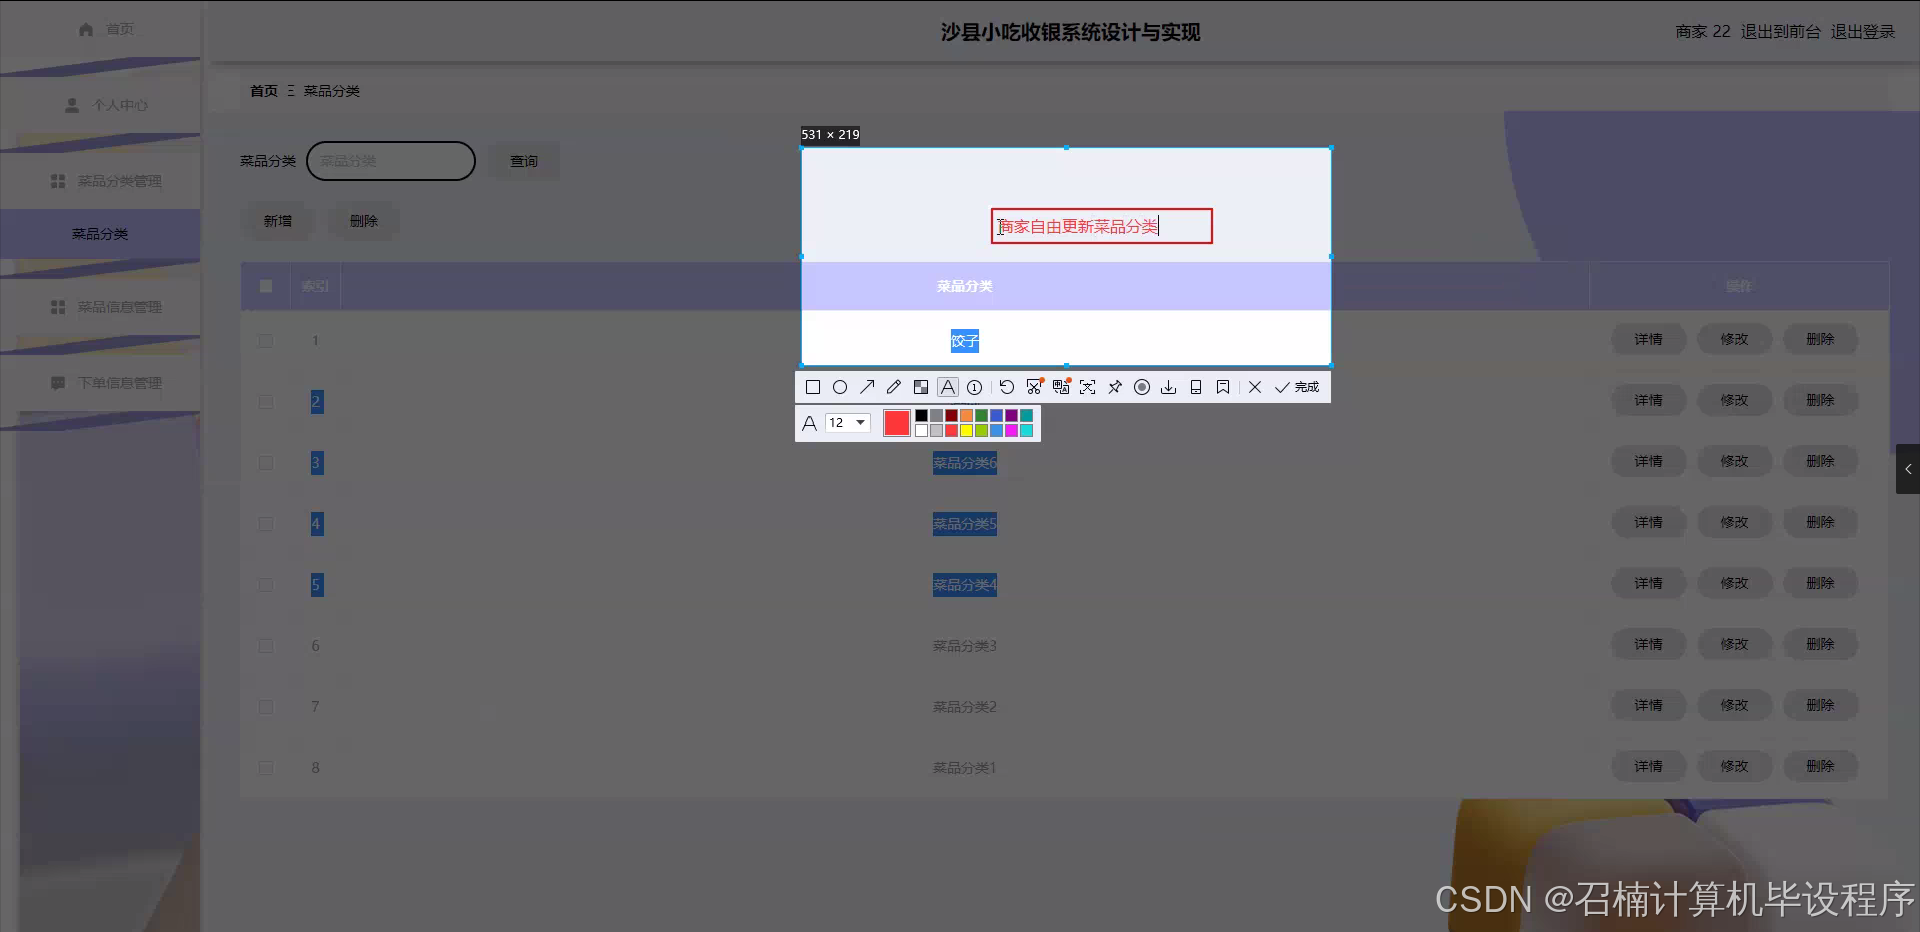Check the checkbox for row 1 饺子
This screenshot has width=1920, height=932.
point(265,341)
